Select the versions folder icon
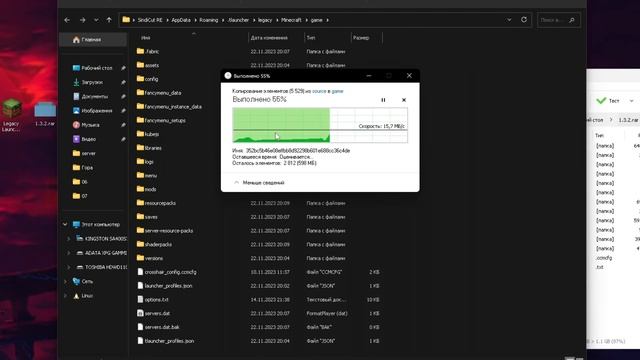Viewport: 640px width, 360px height. 140,258
